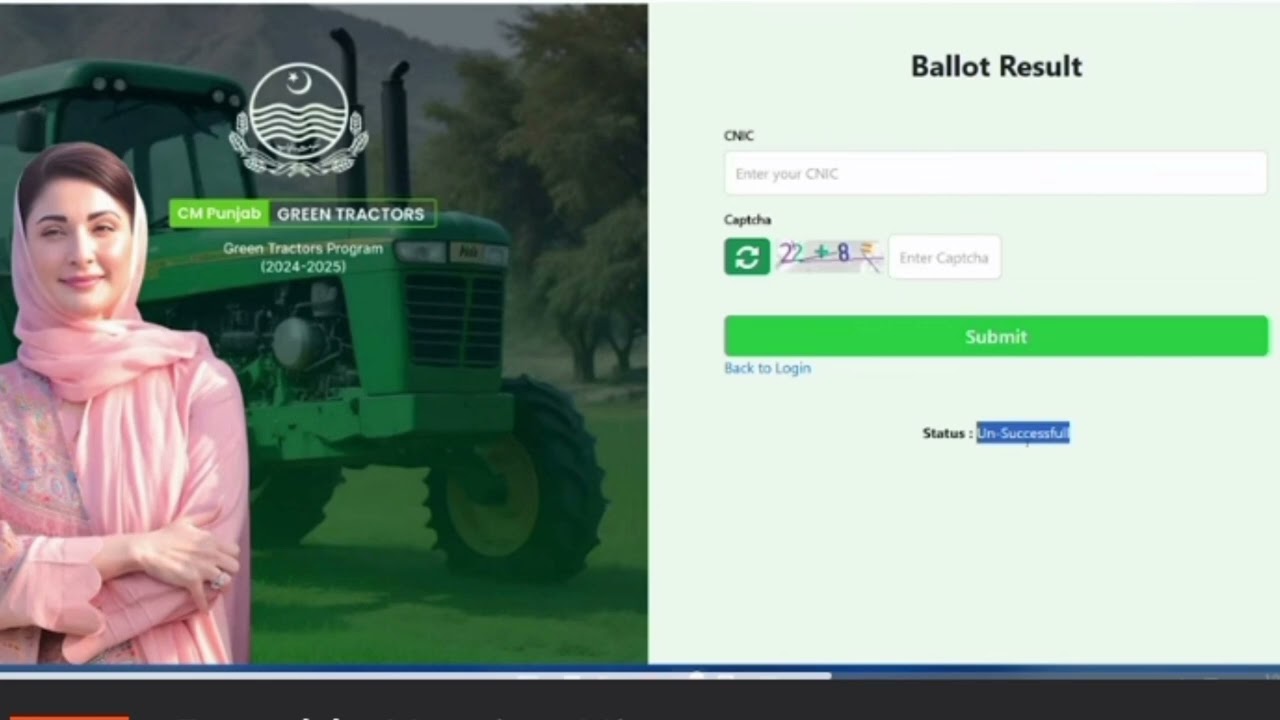This screenshot has width=1280, height=720.
Task: Click the Punjab government emblem logo
Action: tap(299, 120)
